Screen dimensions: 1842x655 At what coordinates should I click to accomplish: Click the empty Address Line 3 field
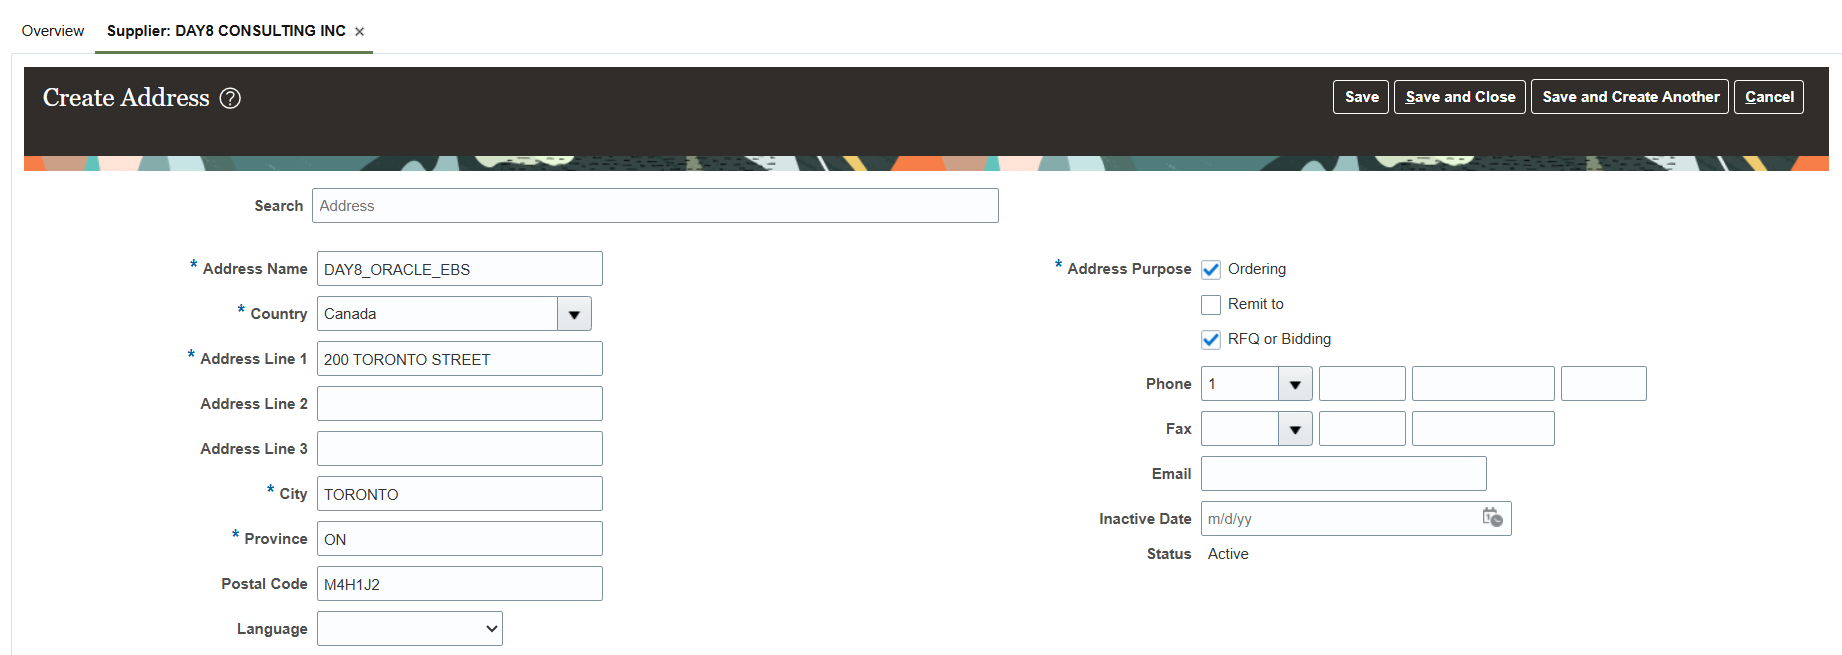[x=460, y=449]
